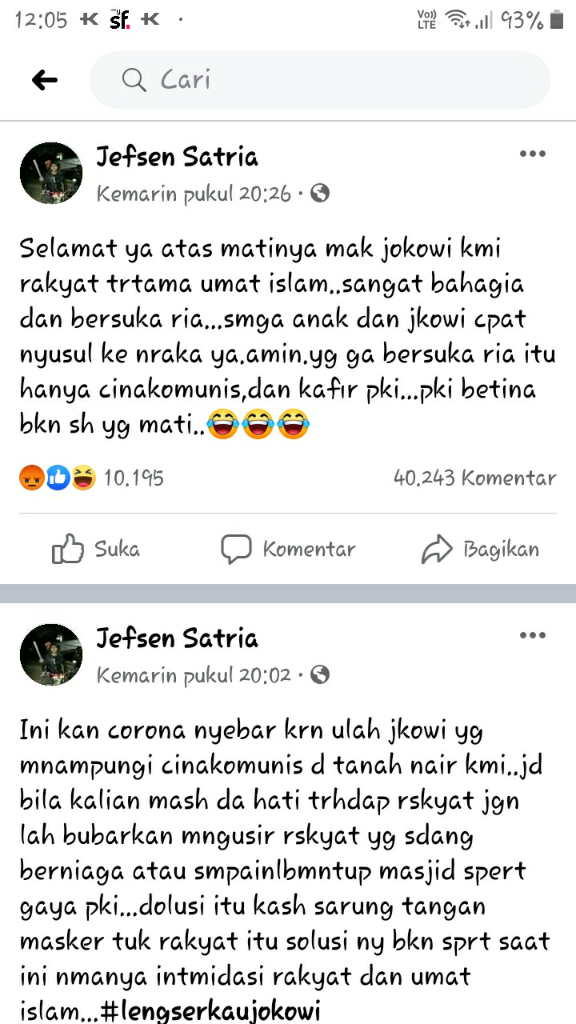The image size is (576, 1024).
Task: Tap the Komentar speech bubble button
Action: [288, 549]
